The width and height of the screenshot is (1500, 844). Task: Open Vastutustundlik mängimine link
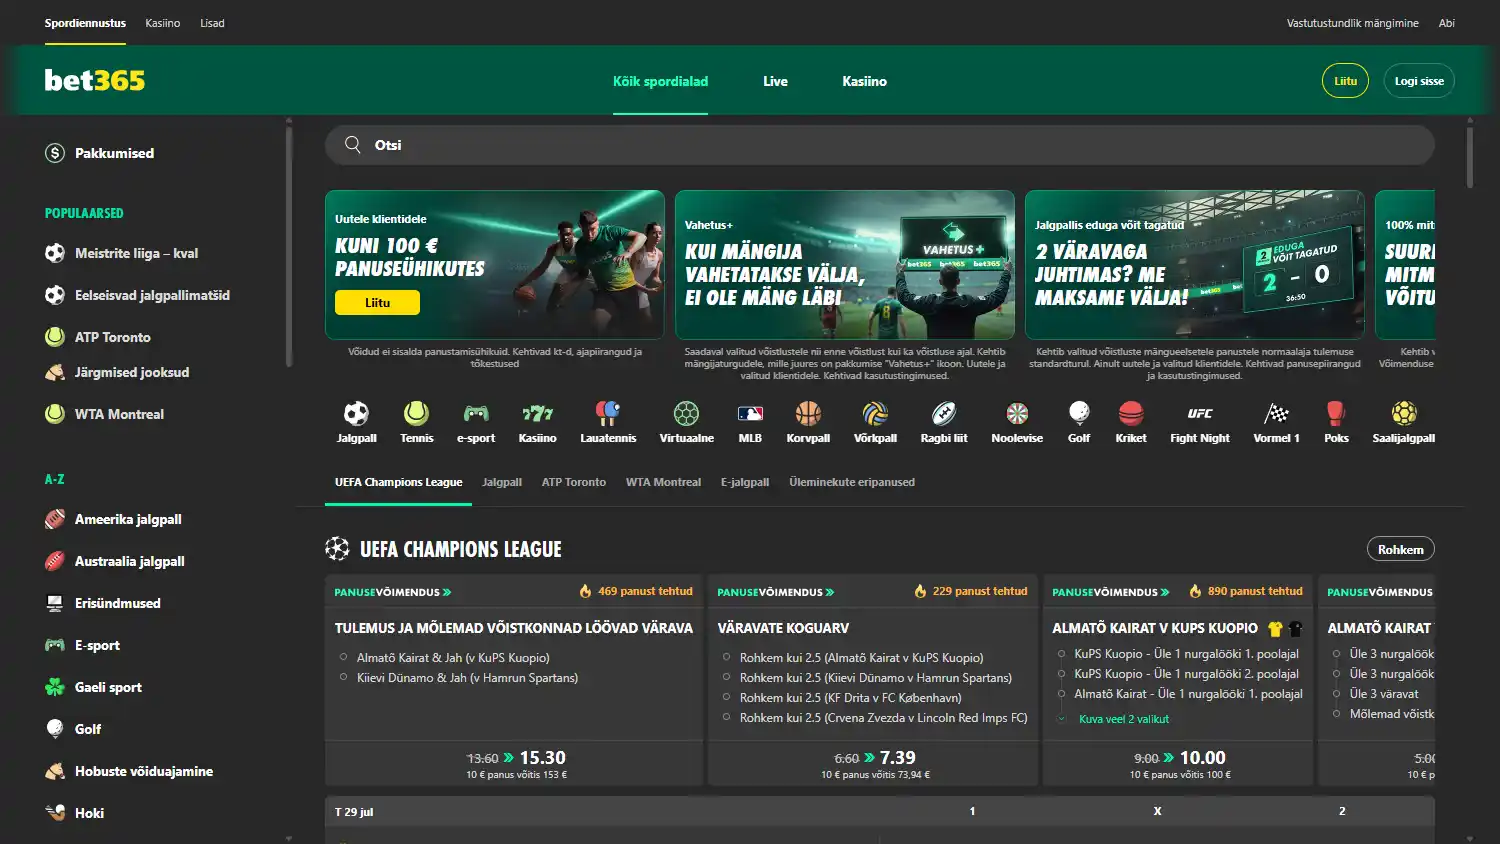point(1352,23)
